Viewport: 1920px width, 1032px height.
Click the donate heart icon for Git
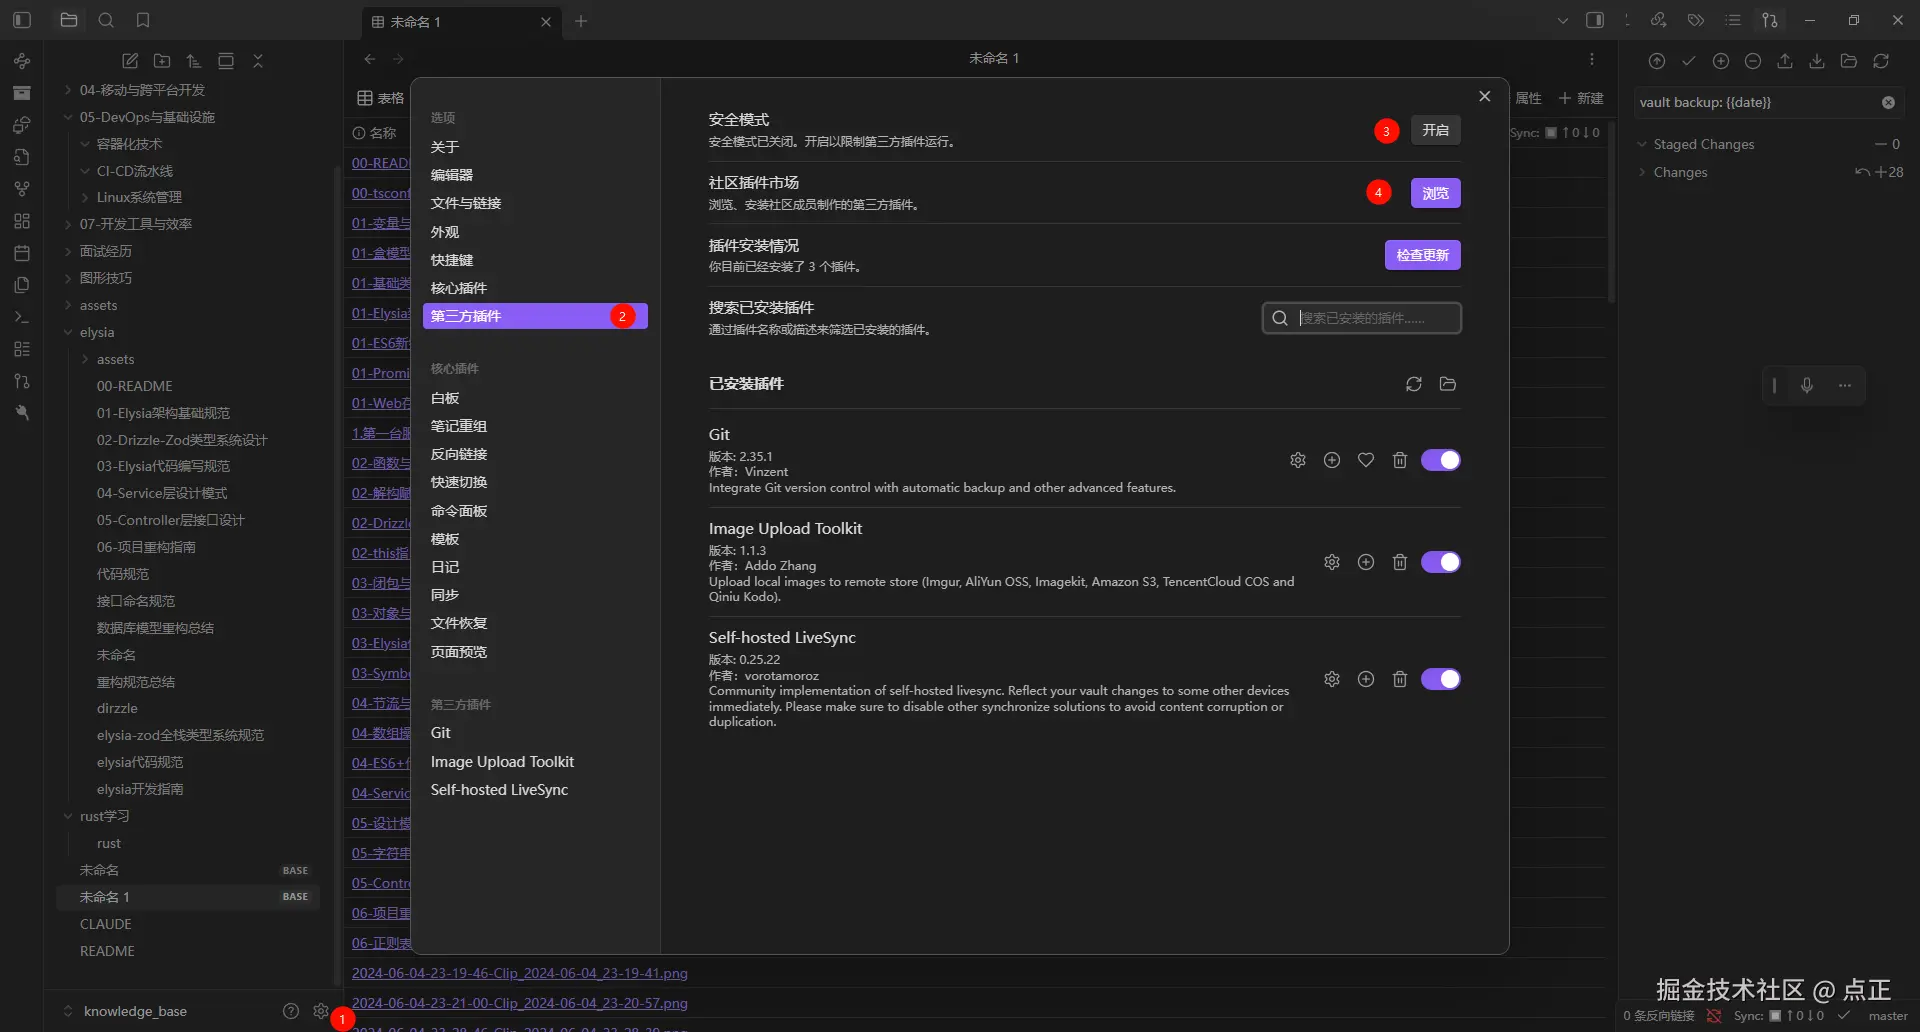[x=1366, y=460]
